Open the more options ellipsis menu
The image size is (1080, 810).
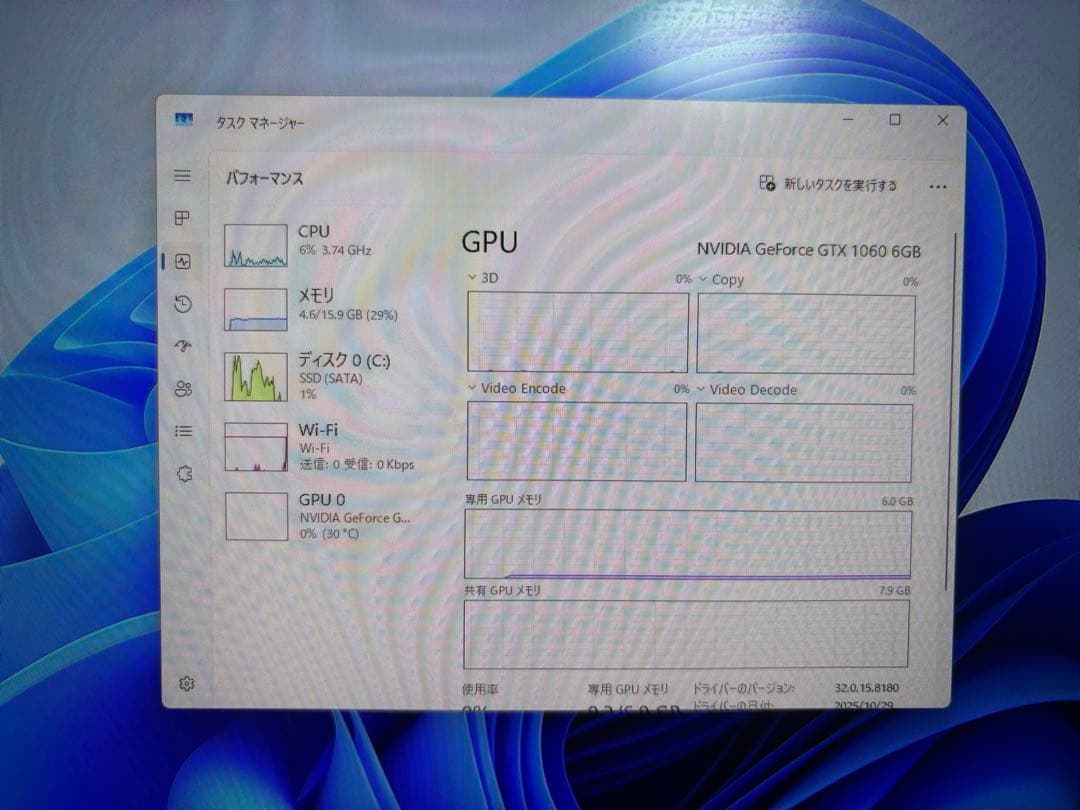coord(937,186)
